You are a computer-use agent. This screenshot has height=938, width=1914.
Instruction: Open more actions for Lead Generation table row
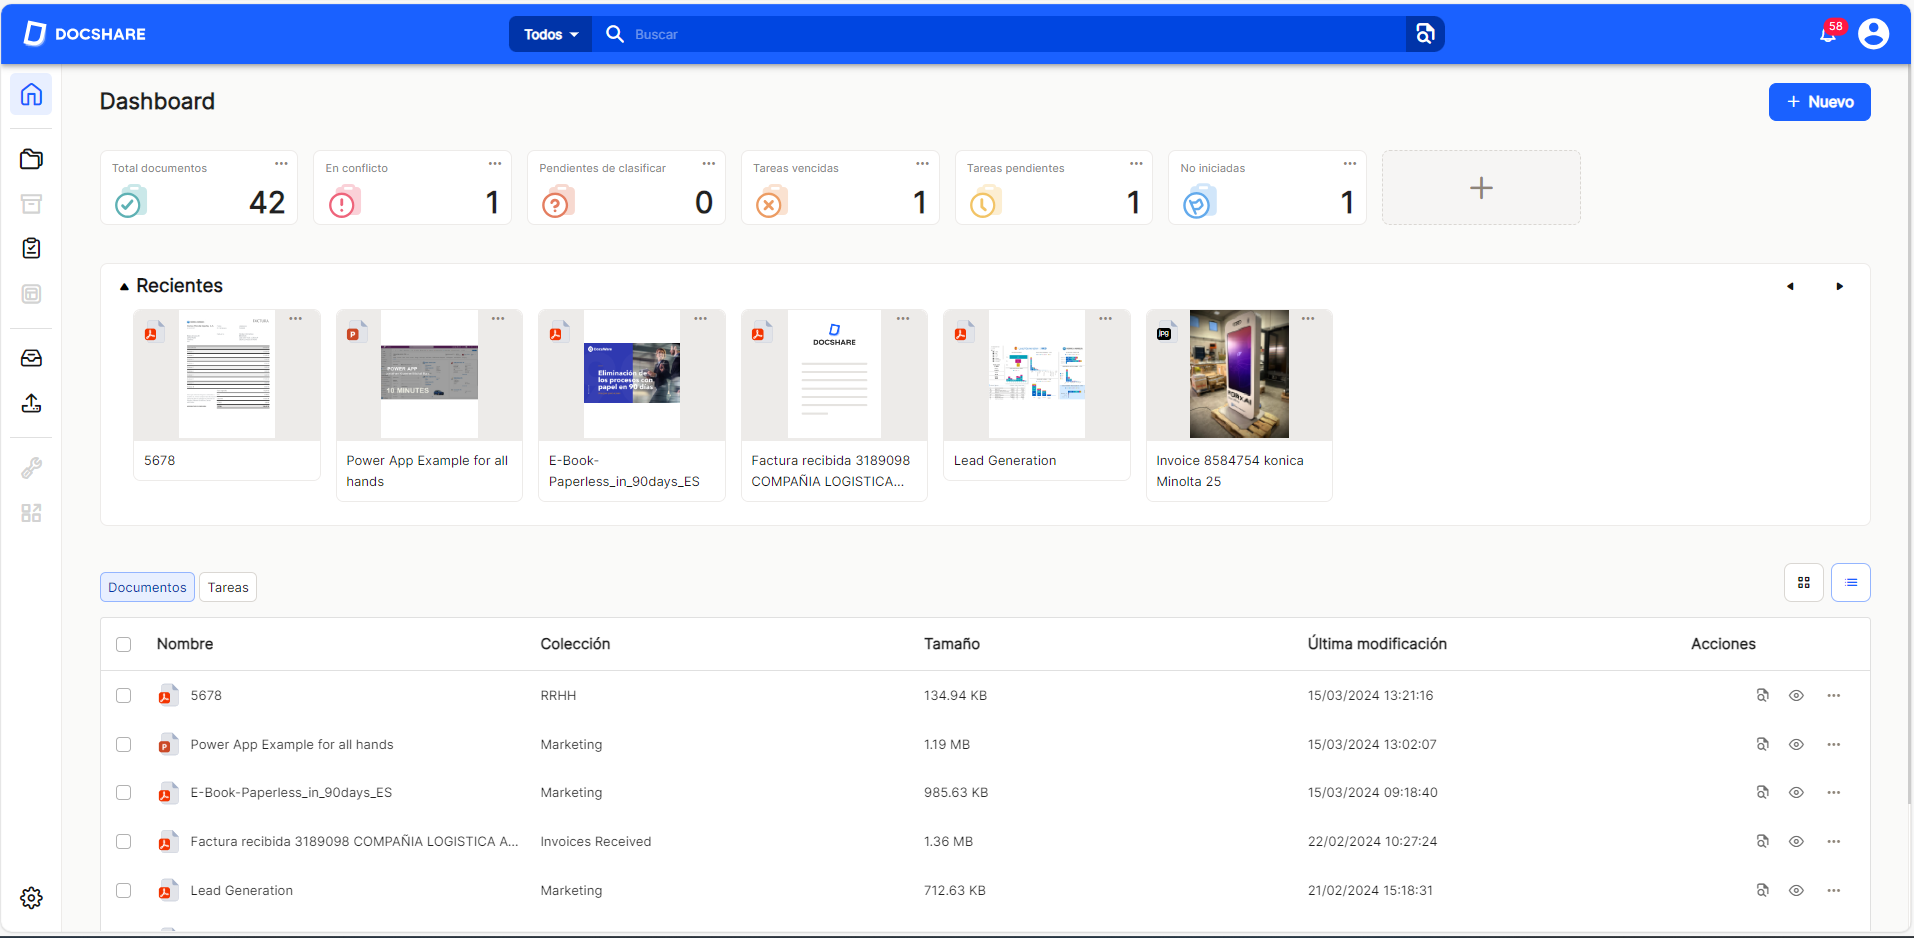point(1833,890)
